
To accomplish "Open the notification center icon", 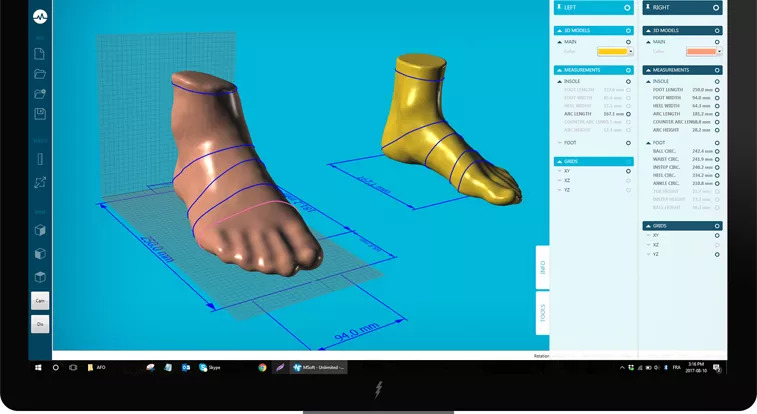I will click(717, 368).
